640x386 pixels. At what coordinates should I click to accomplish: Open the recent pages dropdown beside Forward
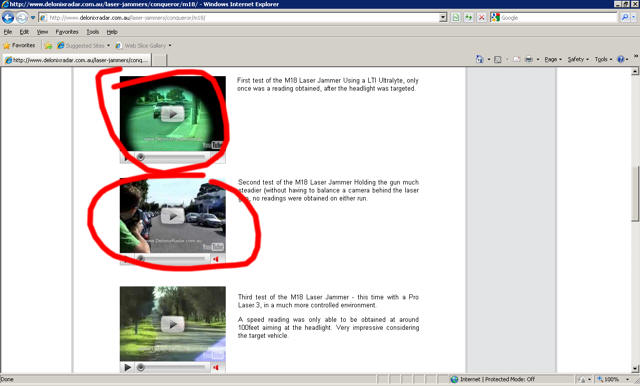coord(33,18)
